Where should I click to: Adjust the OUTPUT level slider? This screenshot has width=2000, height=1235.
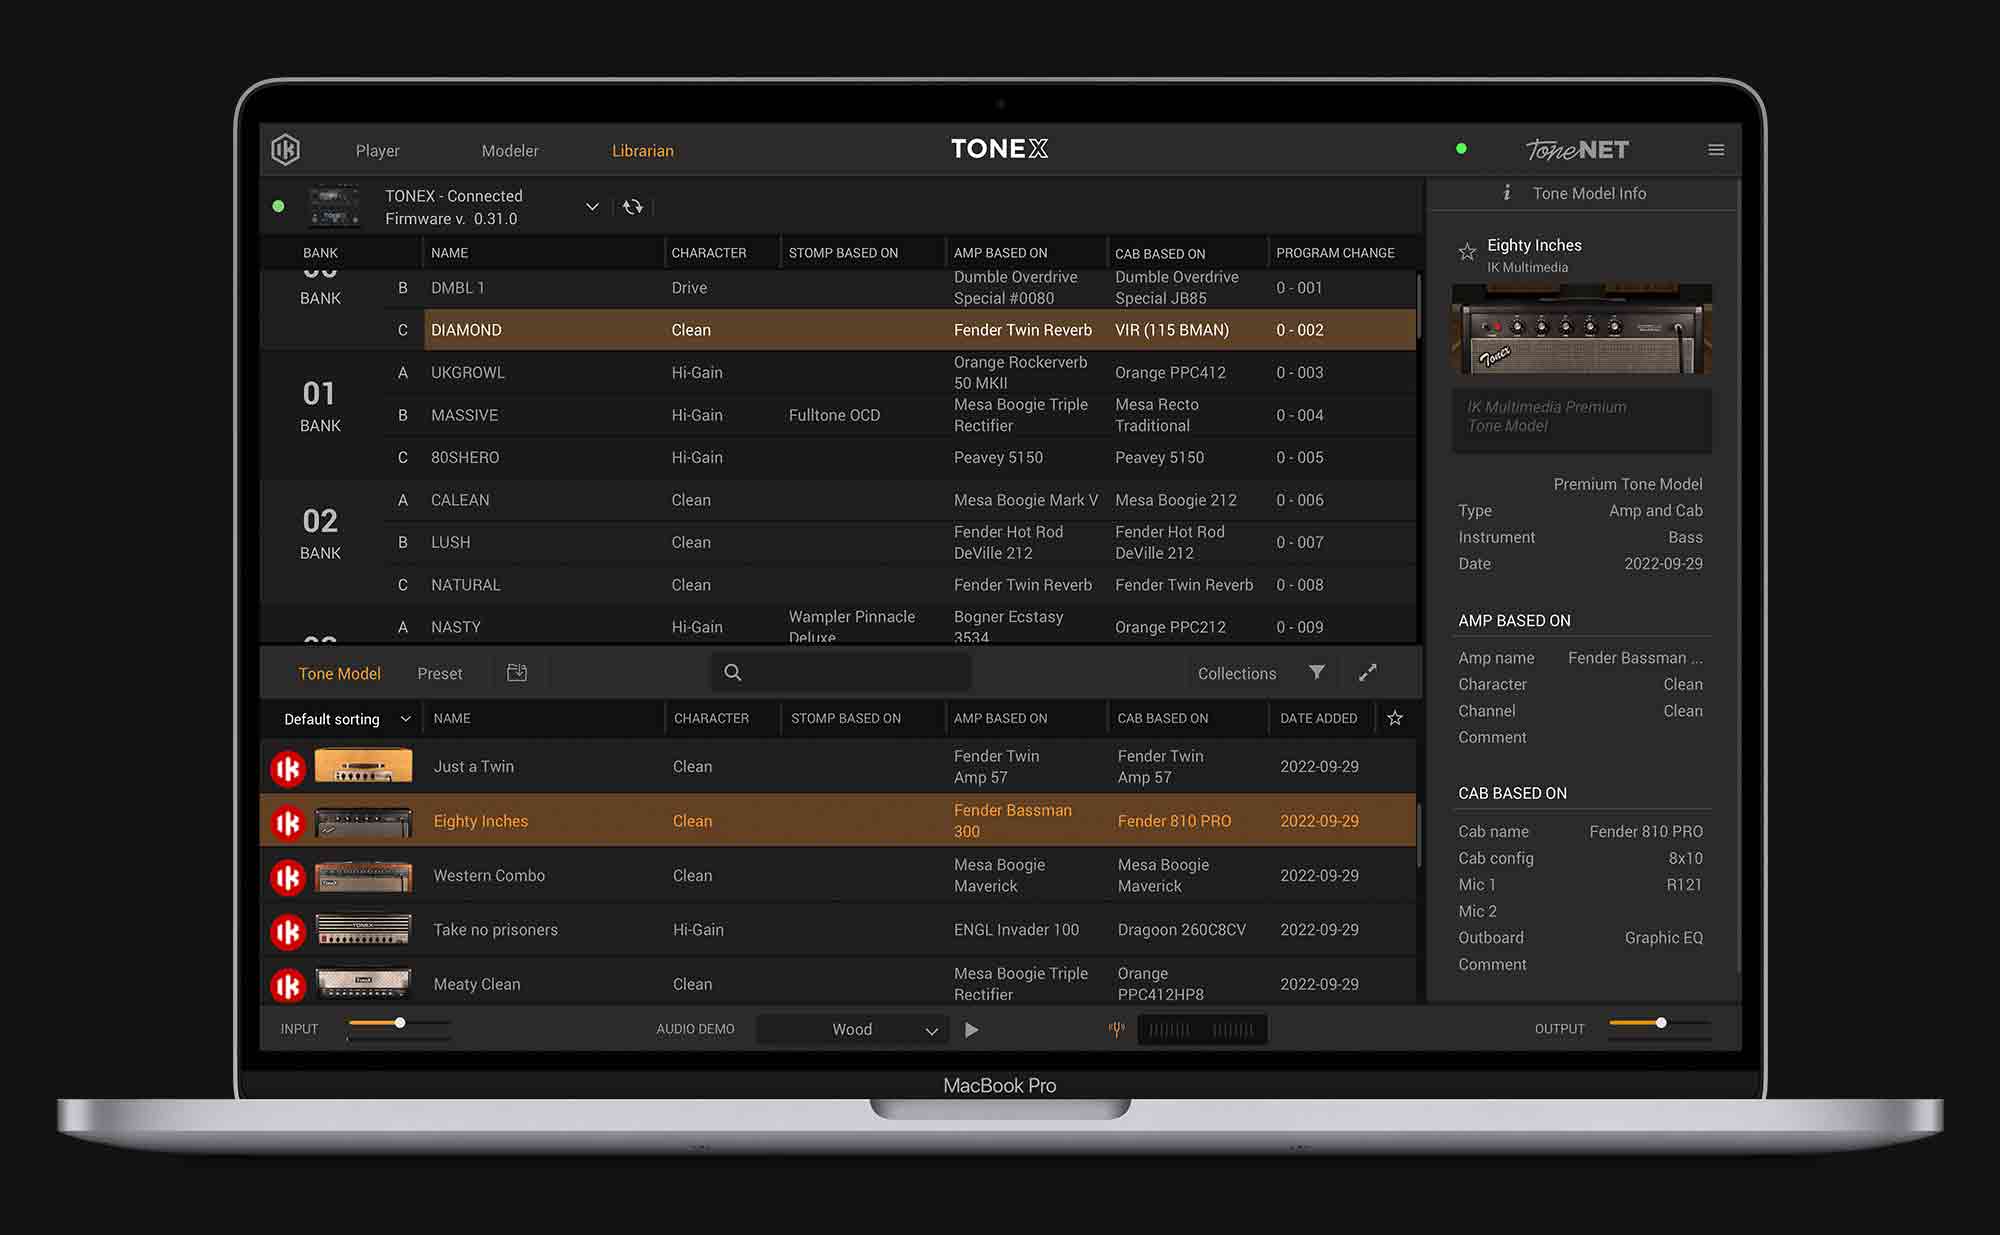coord(1660,1023)
